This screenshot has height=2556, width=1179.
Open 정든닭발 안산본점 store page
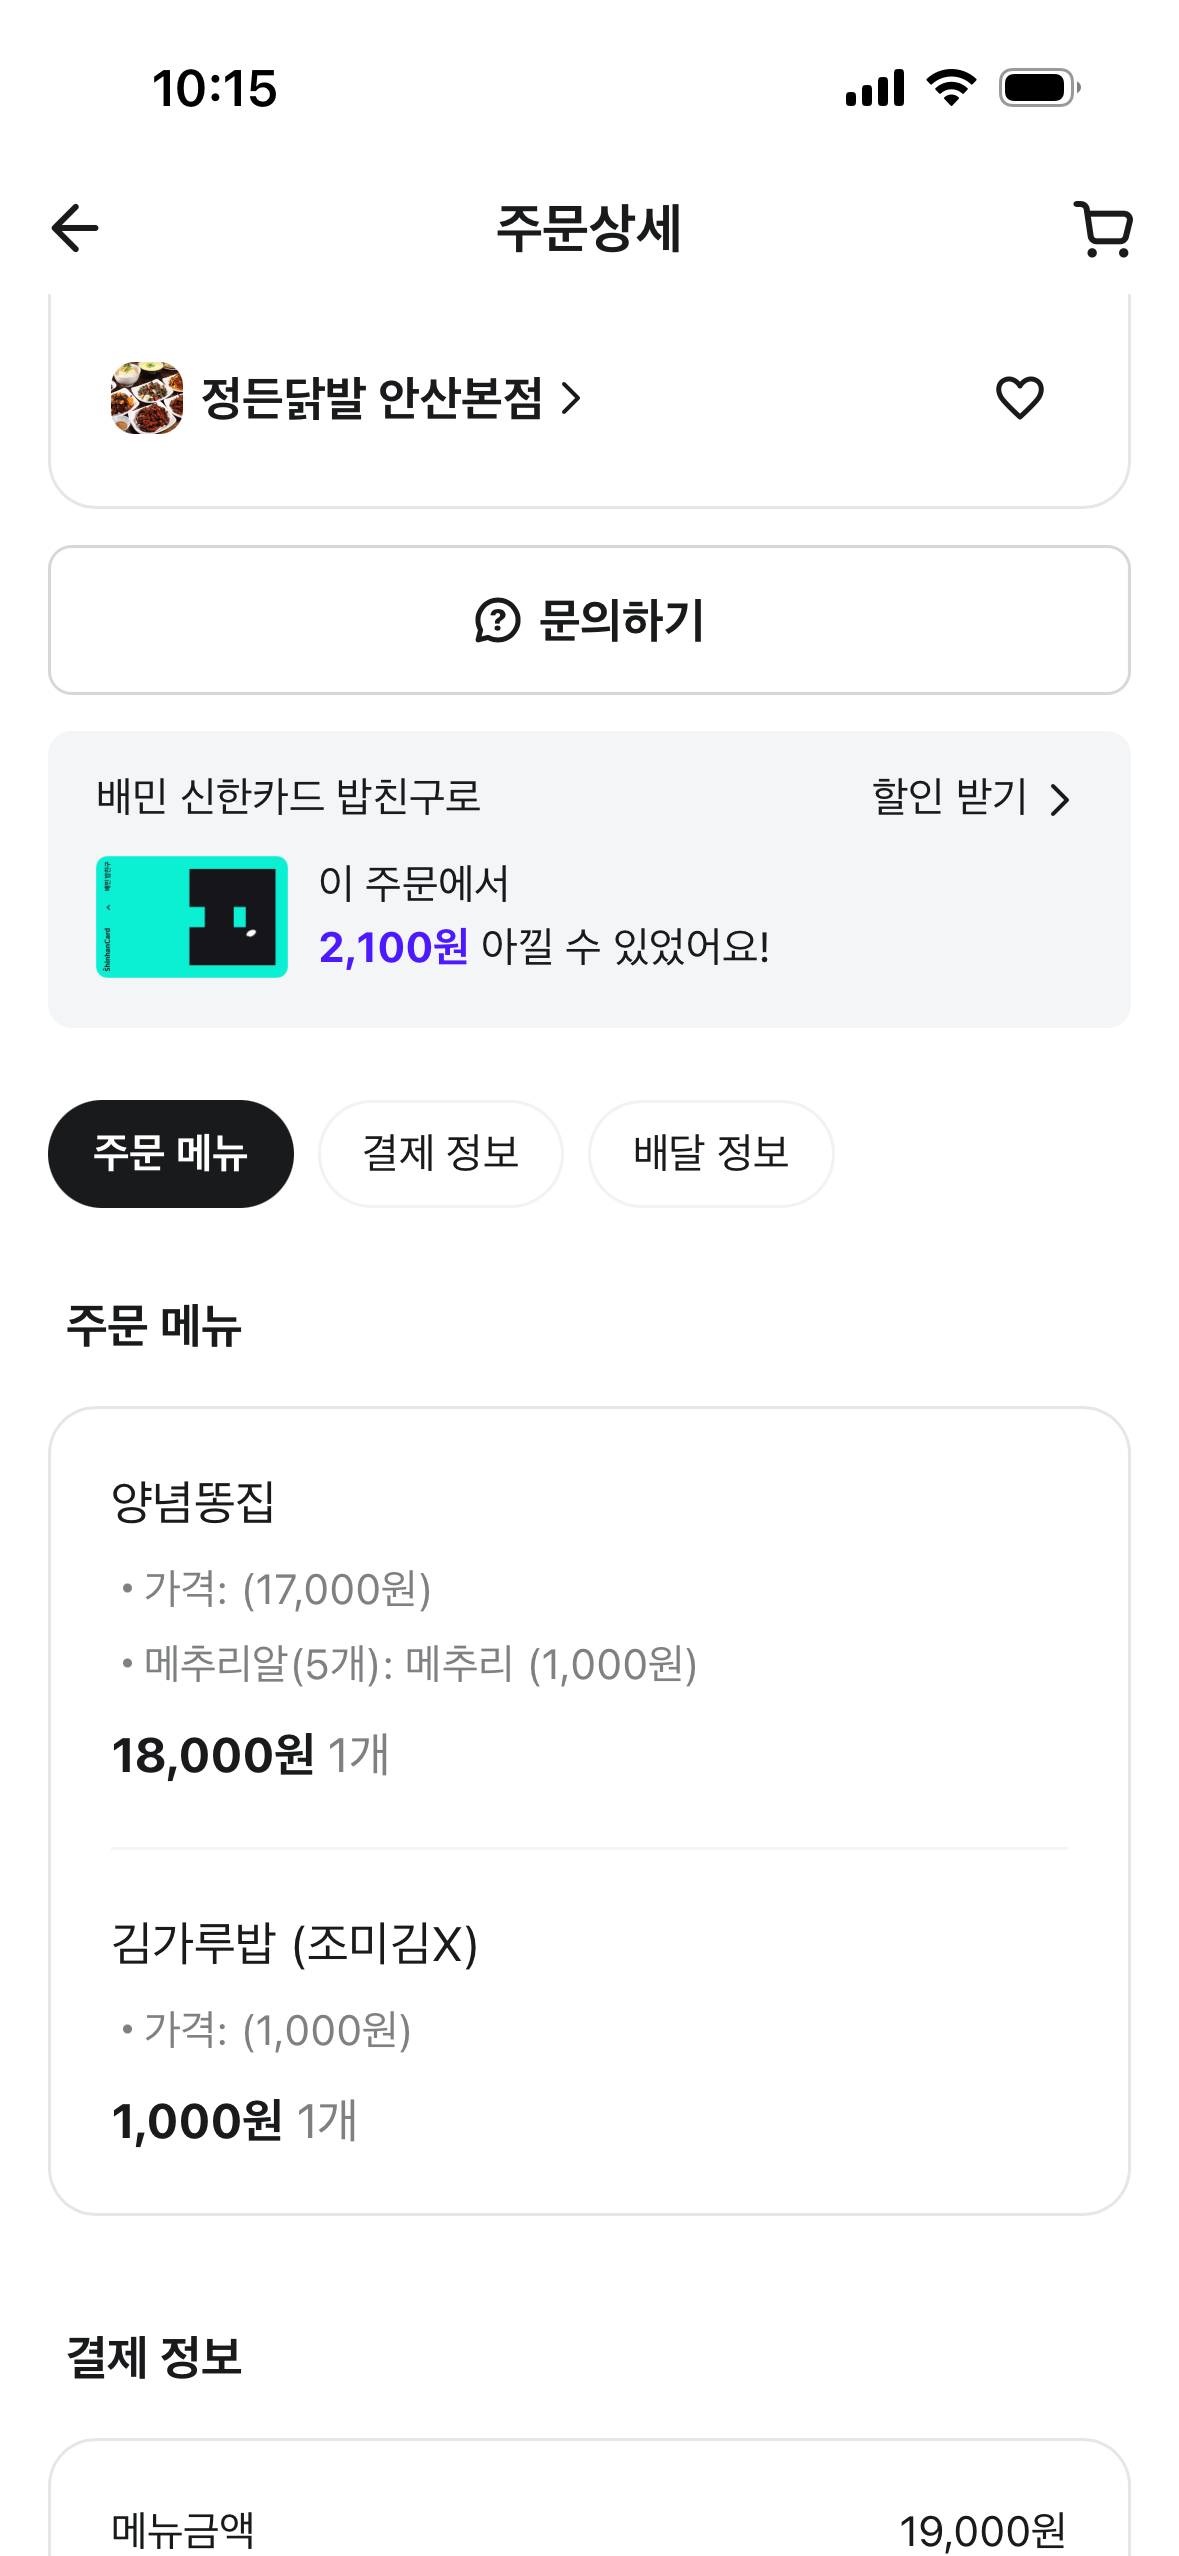coord(372,399)
